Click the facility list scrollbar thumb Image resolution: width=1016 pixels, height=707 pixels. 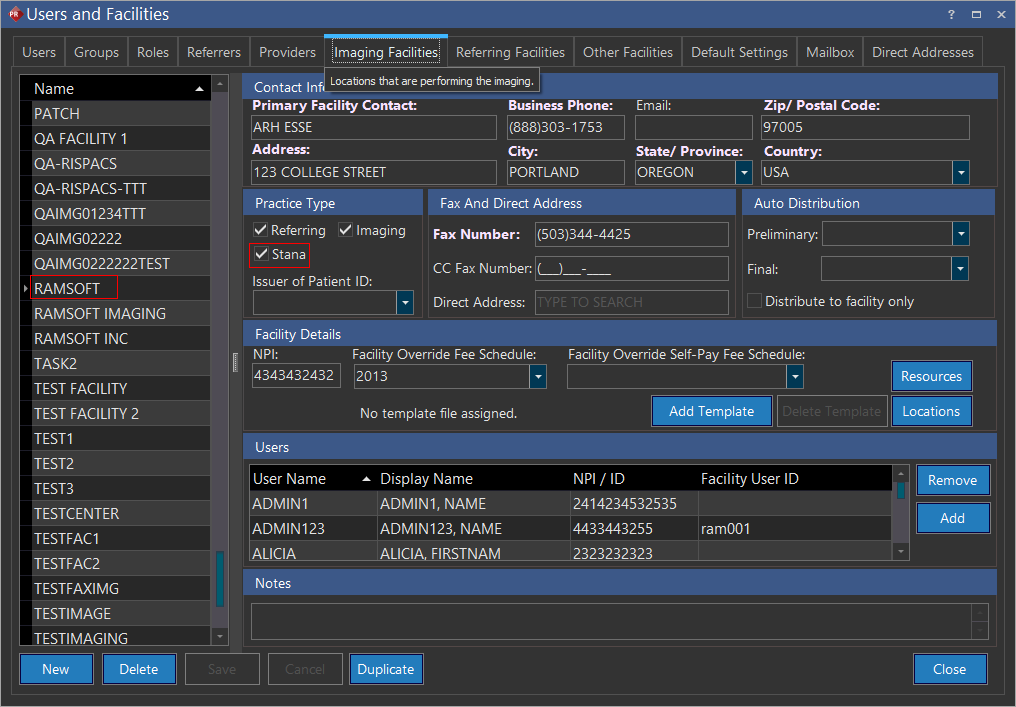click(220, 578)
